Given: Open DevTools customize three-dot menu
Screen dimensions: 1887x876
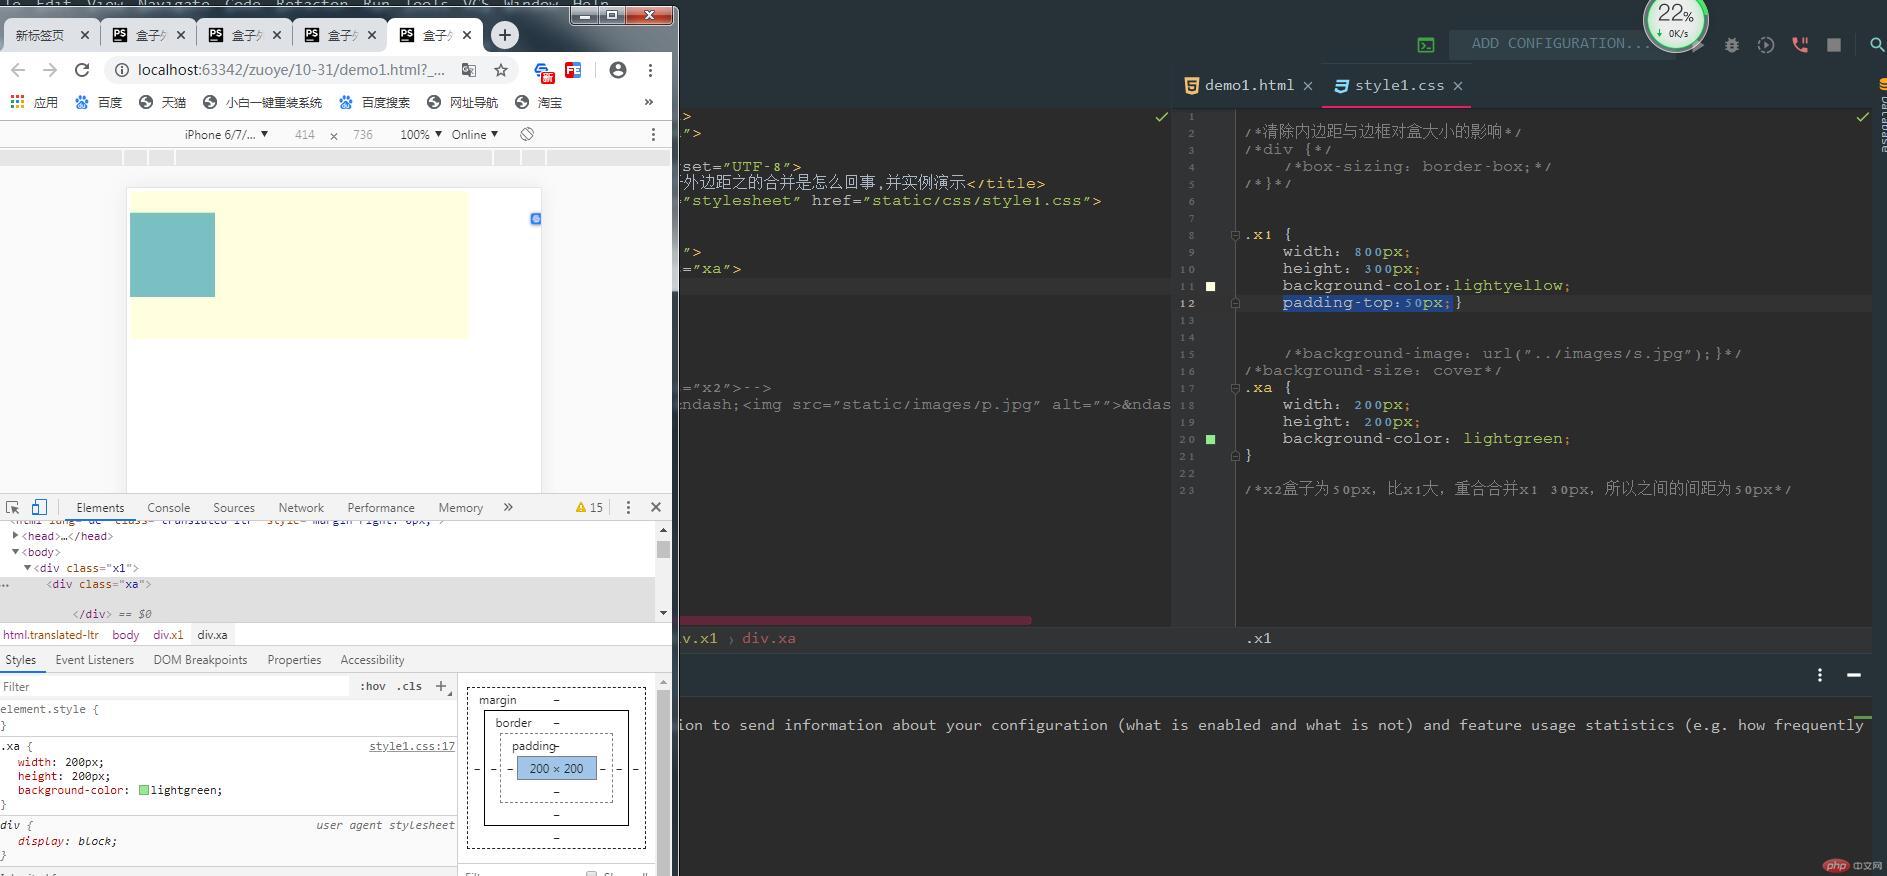Looking at the screenshot, I should [628, 507].
